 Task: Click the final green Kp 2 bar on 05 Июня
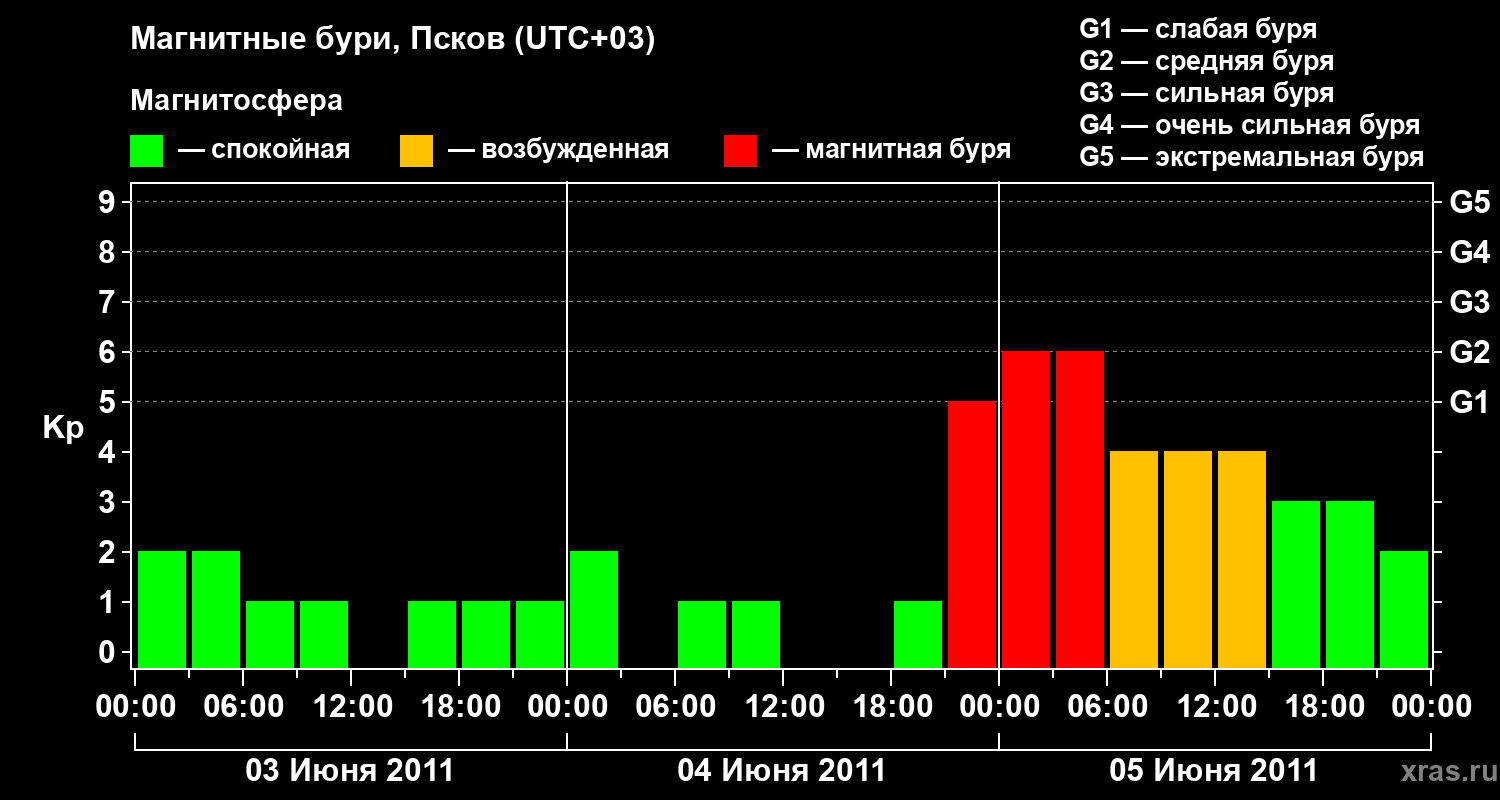pyautogui.click(x=1404, y=609)
